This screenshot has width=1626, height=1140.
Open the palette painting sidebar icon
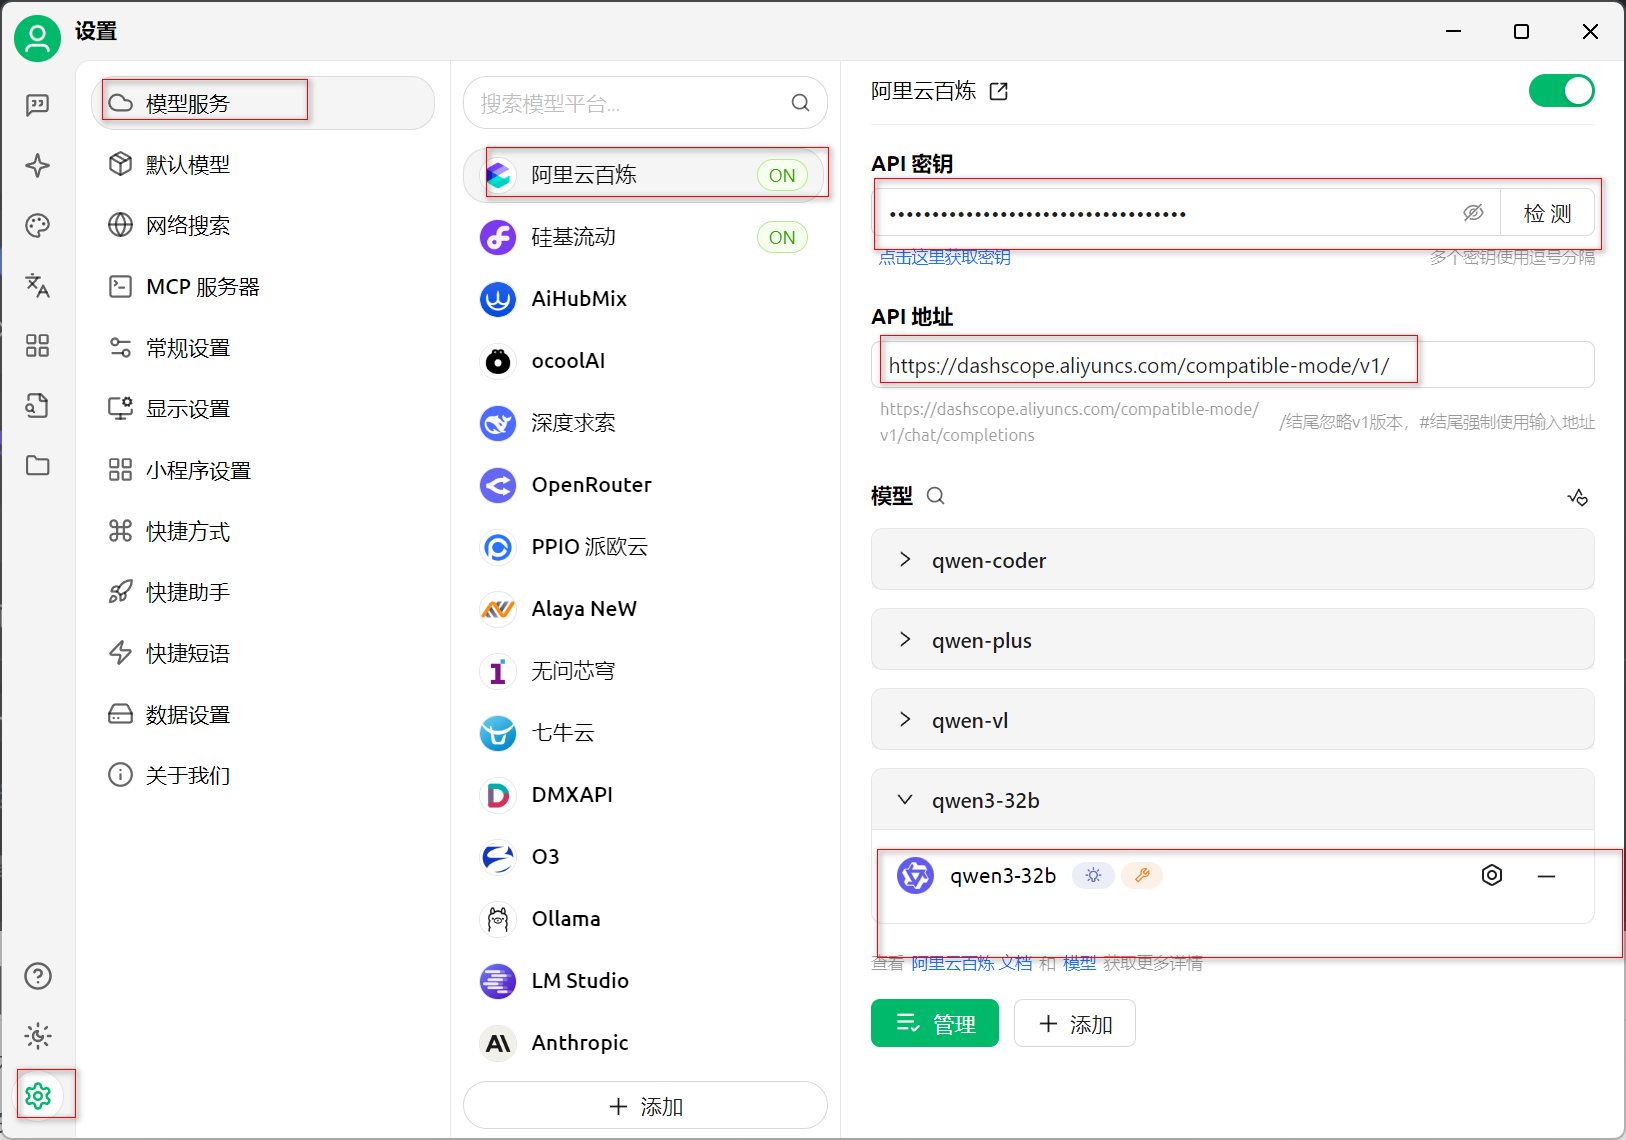pos(37,225)
